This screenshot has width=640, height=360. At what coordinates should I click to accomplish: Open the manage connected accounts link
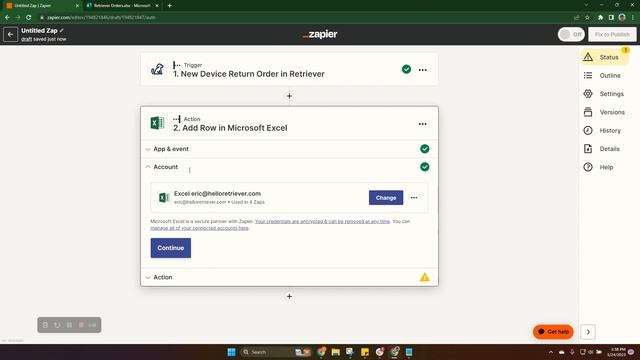click(199, 228)
